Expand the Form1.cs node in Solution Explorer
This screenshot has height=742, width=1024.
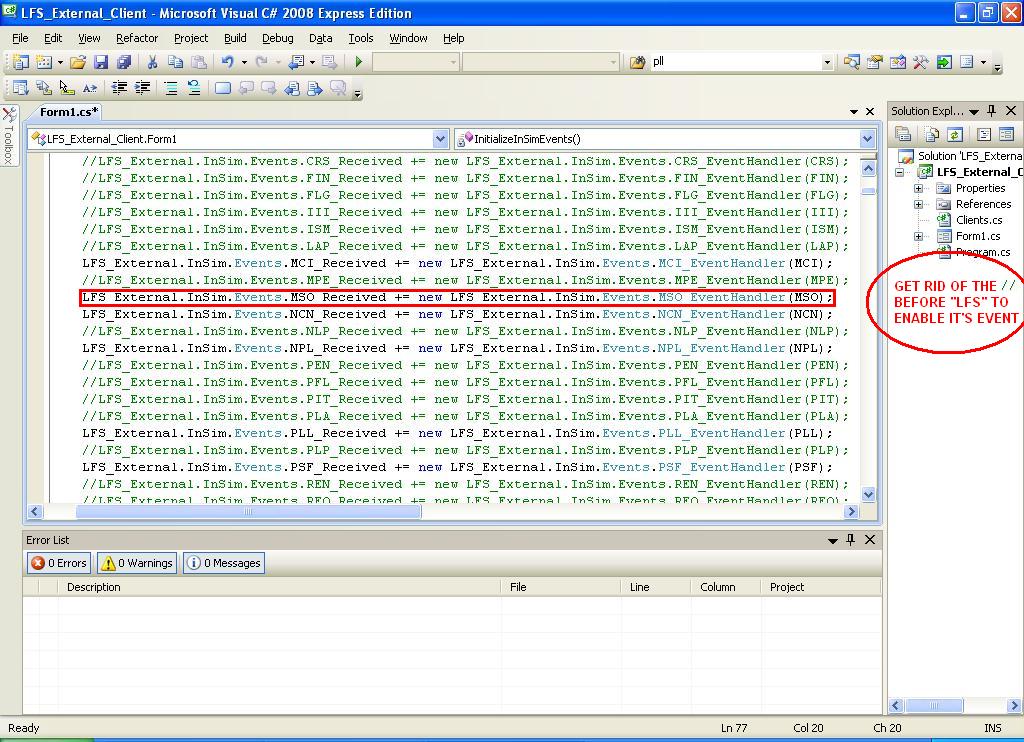[918, 236]
